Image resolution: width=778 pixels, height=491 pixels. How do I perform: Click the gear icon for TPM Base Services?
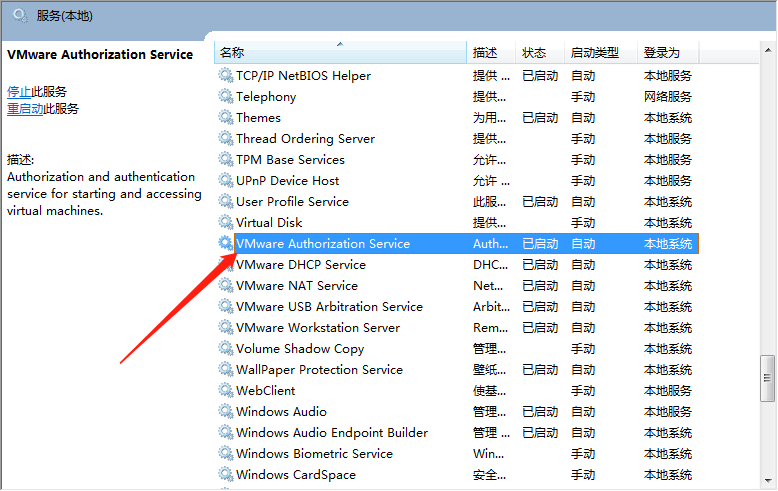click(x=226, y=159)
